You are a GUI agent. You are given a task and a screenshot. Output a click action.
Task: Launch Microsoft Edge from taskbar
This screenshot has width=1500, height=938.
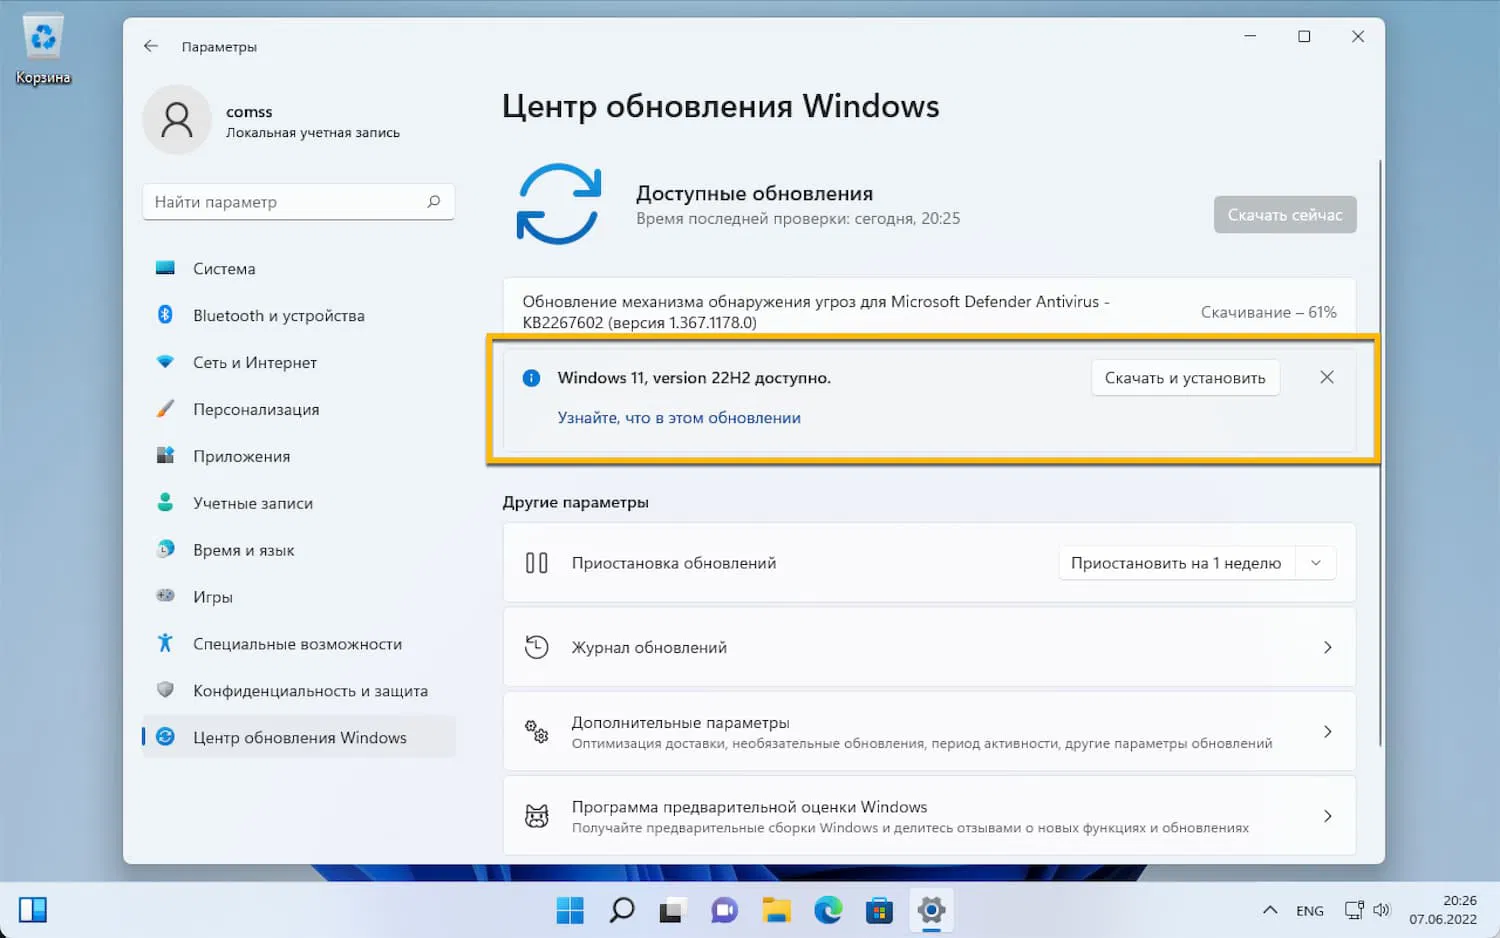coord(828,910)
